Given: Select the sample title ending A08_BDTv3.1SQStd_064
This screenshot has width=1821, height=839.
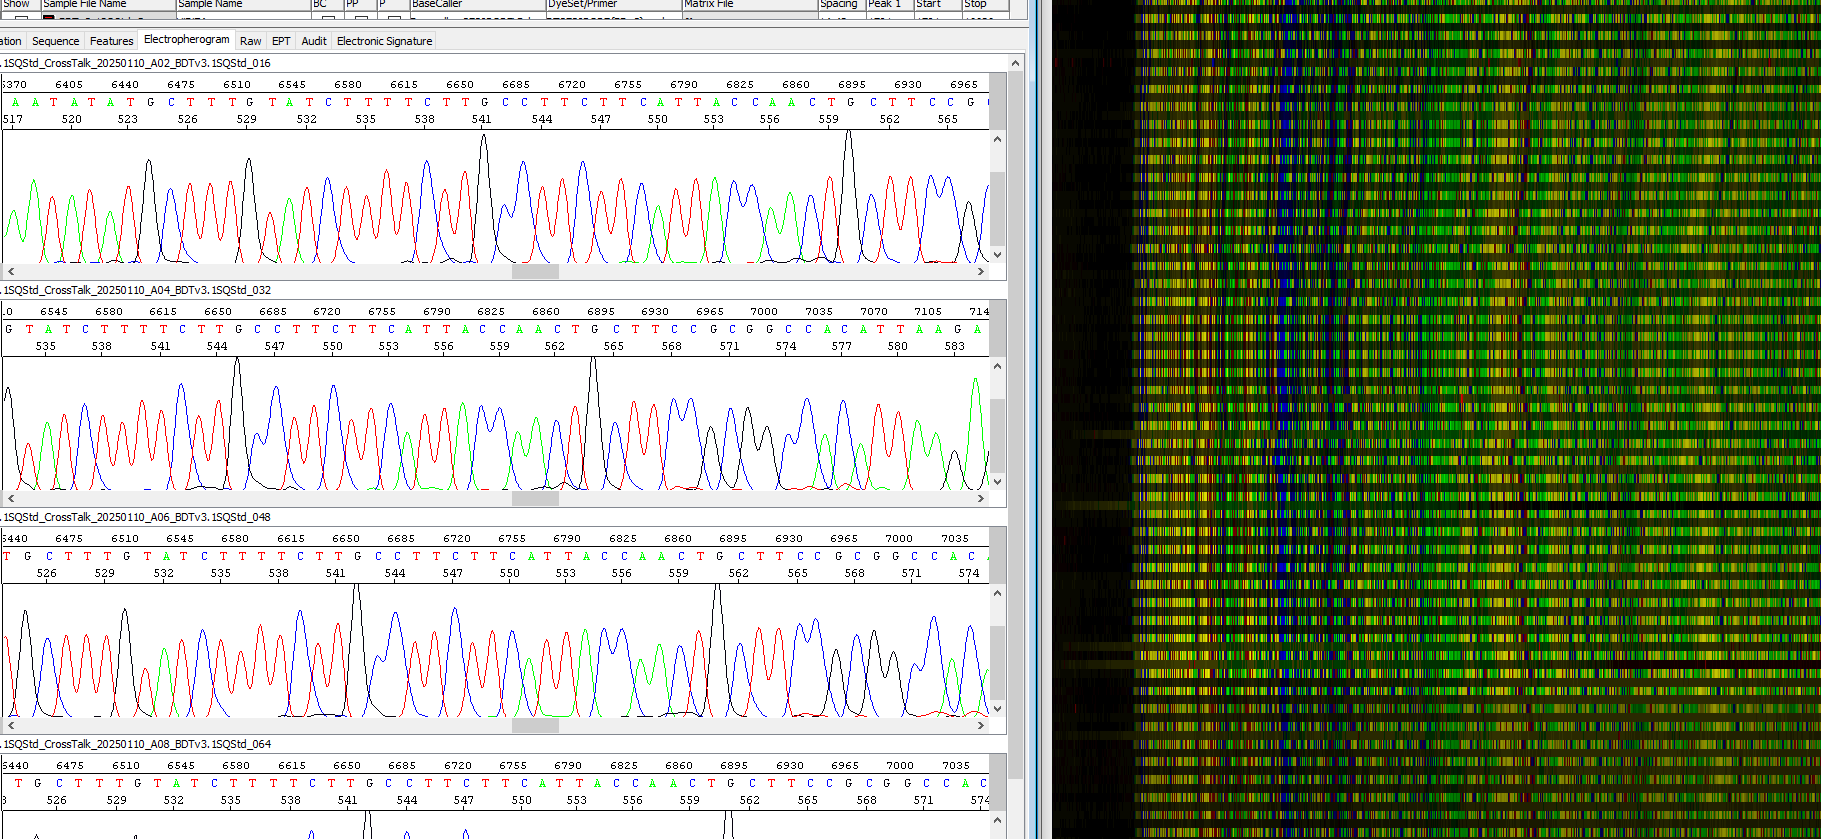Looking at the screenshot, I should (137, 744).
